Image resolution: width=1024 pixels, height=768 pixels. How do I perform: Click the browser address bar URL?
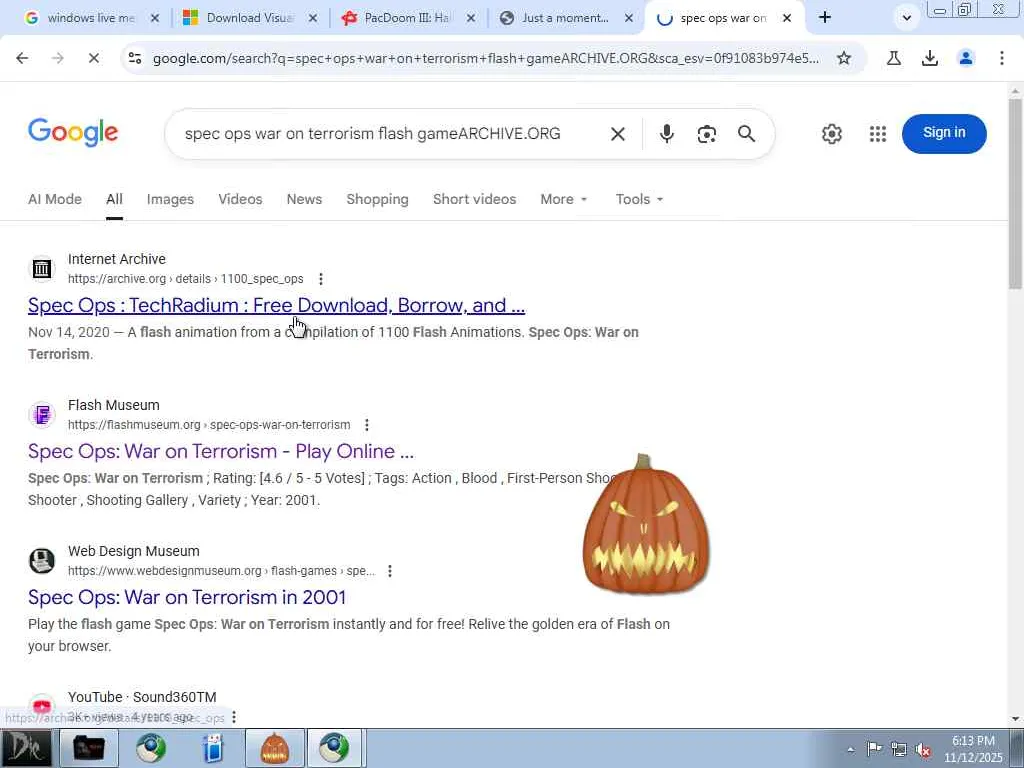click(x=485, y=58)
